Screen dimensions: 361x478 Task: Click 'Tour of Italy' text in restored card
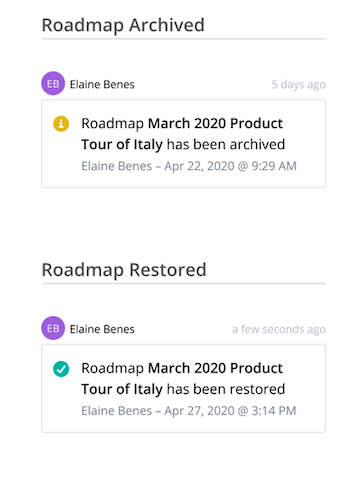point(122,390)
